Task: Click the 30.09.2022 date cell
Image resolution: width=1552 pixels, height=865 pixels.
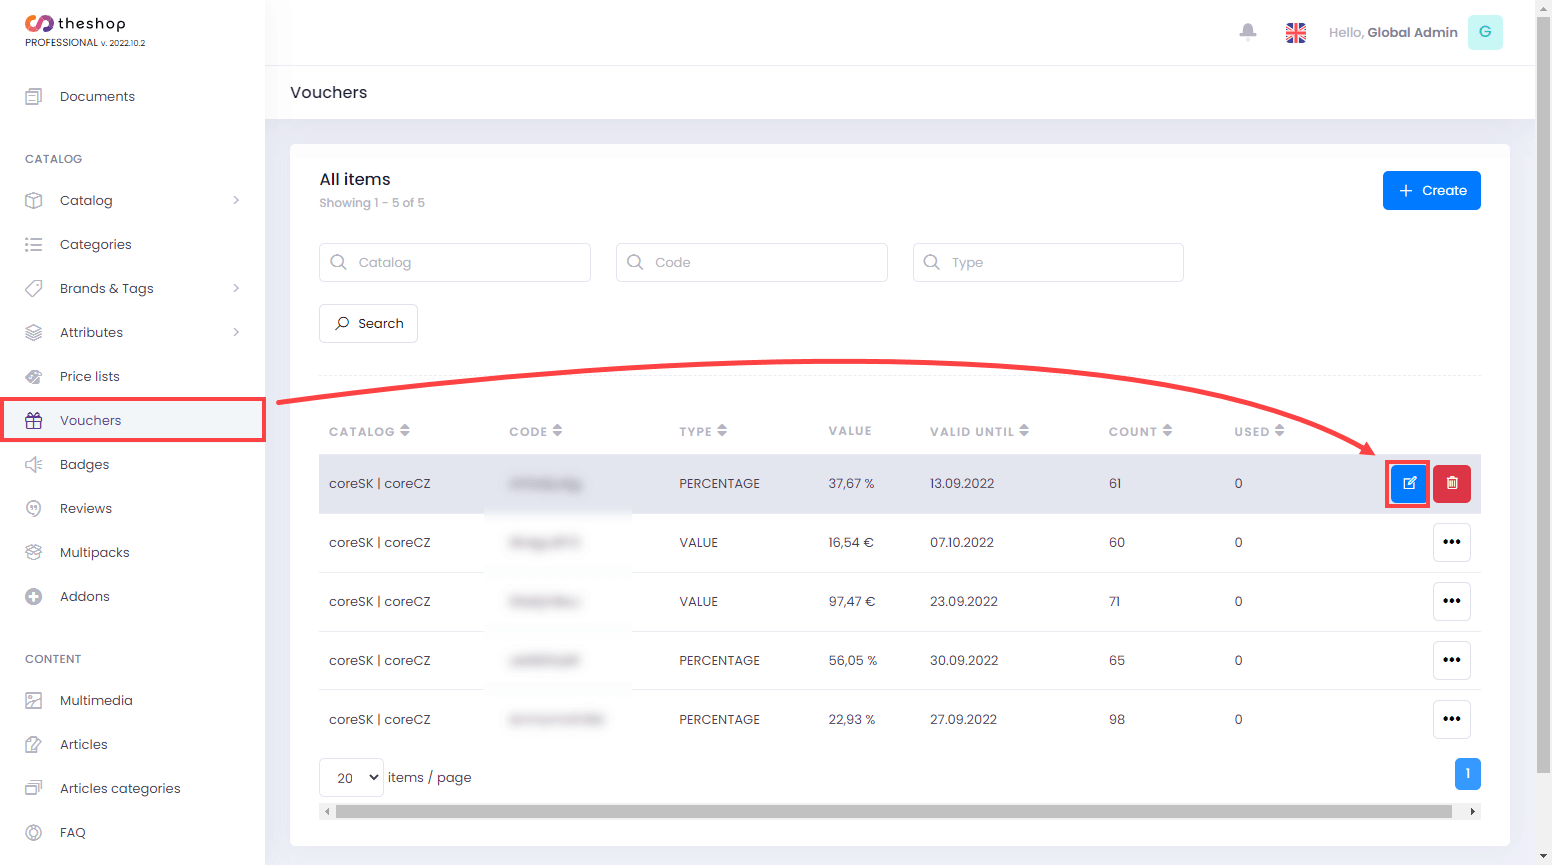Action: pos(964,660)
